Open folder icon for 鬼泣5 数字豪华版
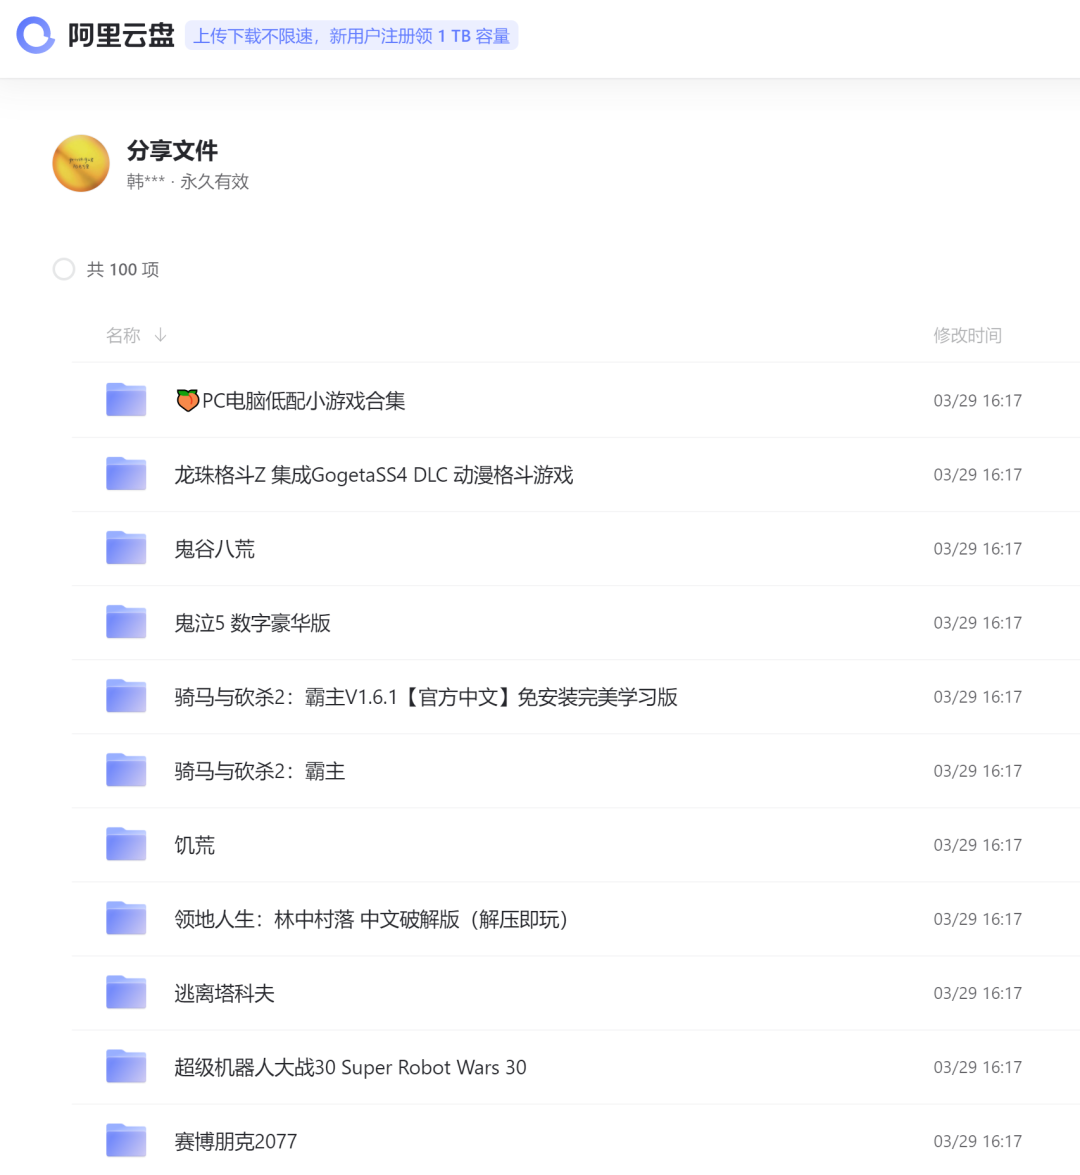The width and height of the screenshot is (1080, 1175). point(126,622)
